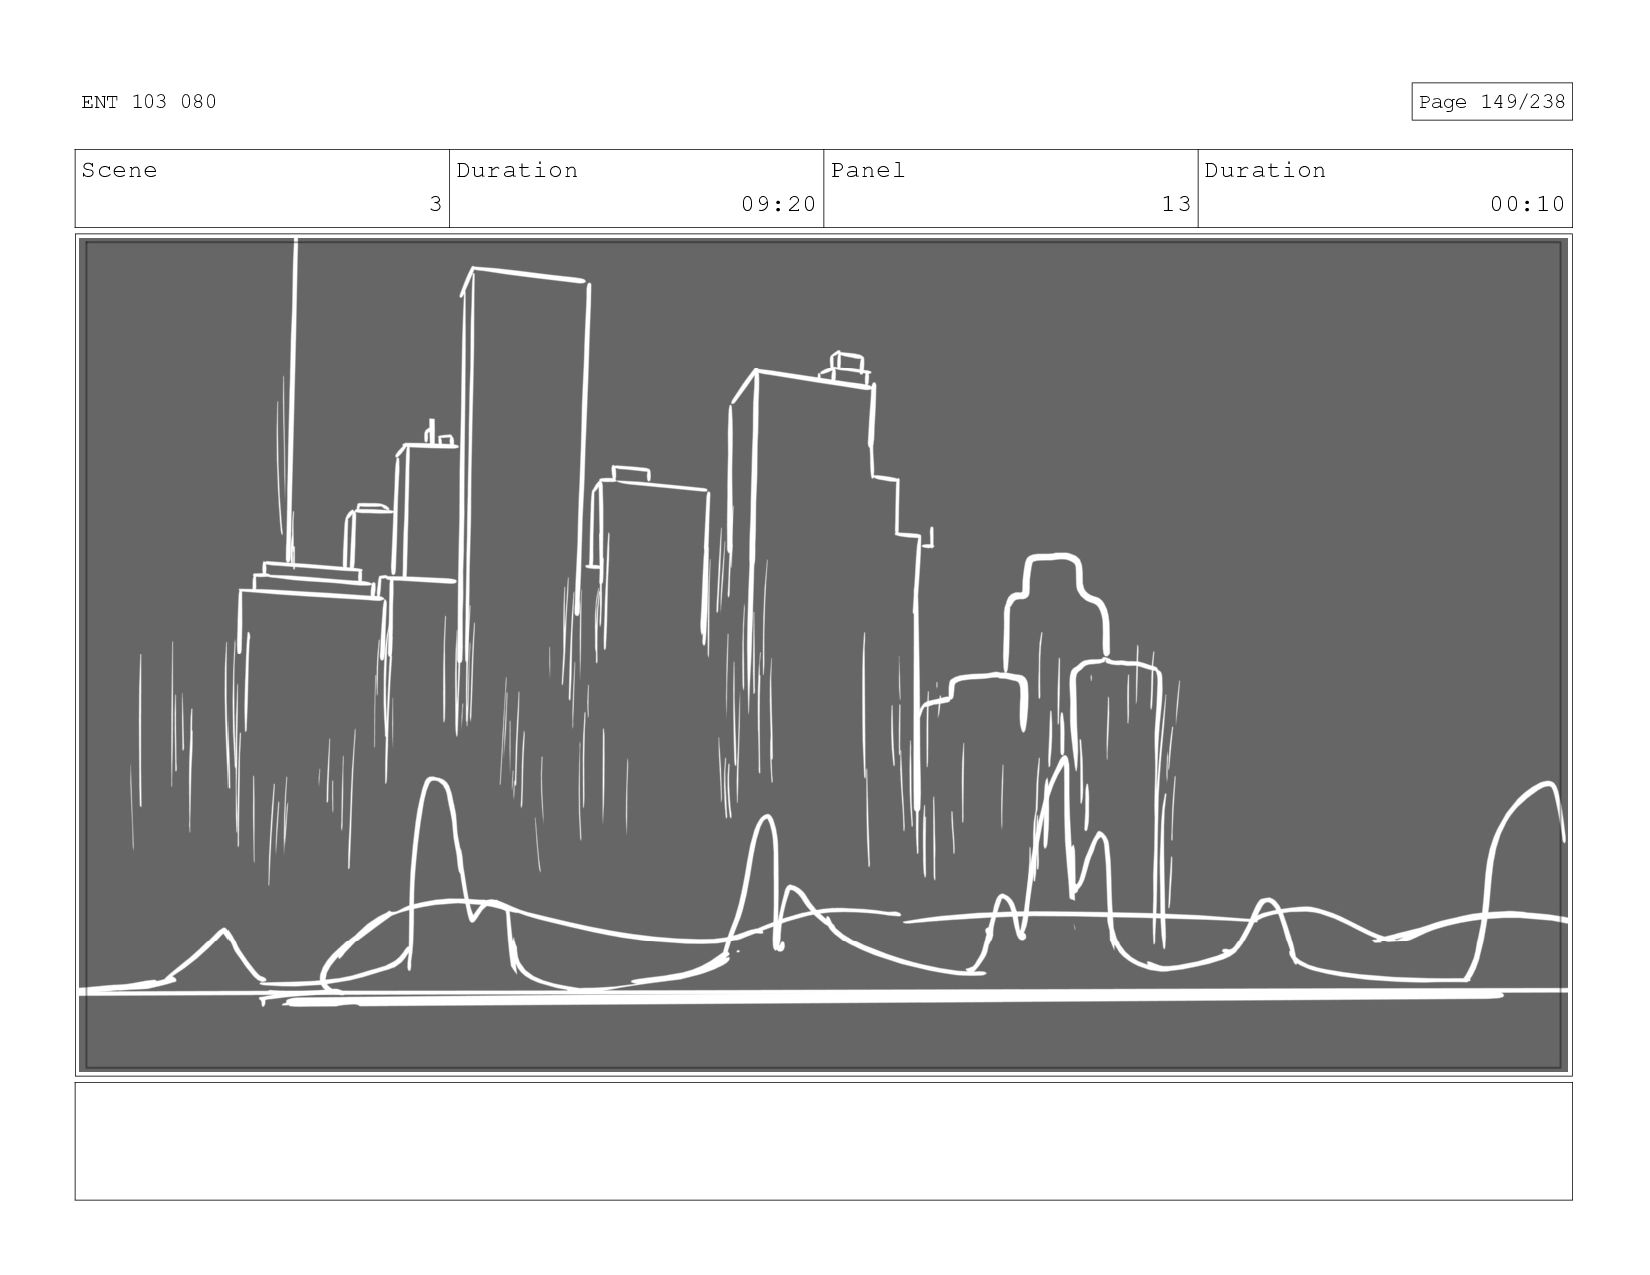Select the 'ENT 103 080' header text
1650x1275 pixels.
[149, 102]
